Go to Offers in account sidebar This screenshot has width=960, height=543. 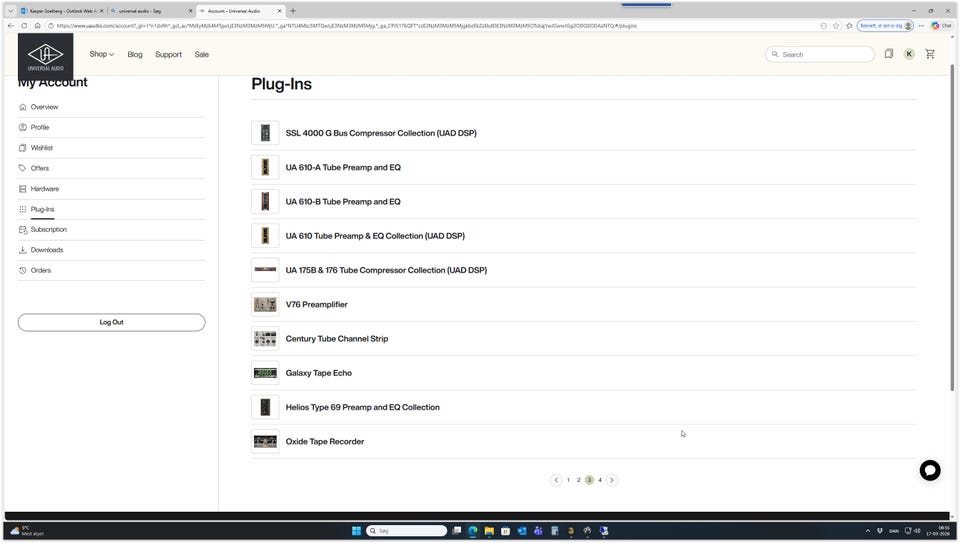(x=40, y=168)
